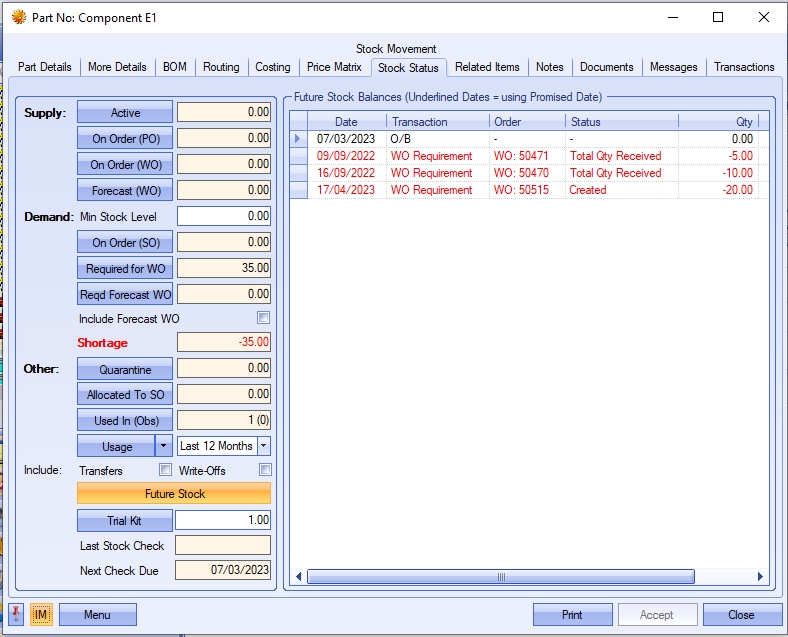The height and width of the screenshot is (637, 788).
Task: Maximize the Part No window
Action: [718, 17]
